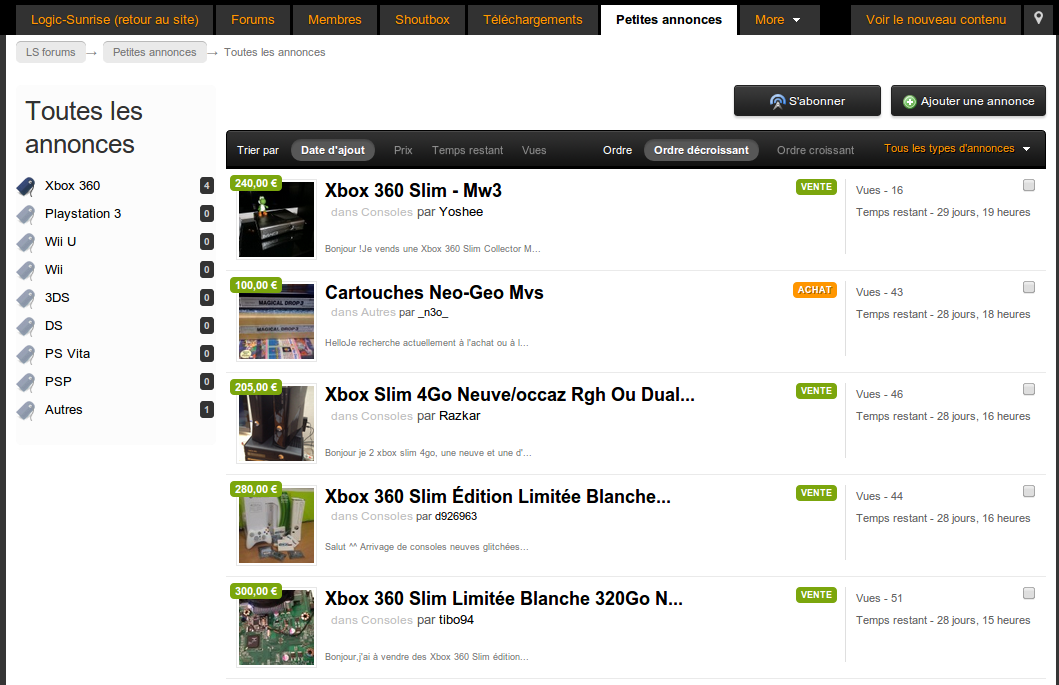Click the Xbox 360 category tag icon
This screenshot has height=685, width=1059.
(26, 186)
